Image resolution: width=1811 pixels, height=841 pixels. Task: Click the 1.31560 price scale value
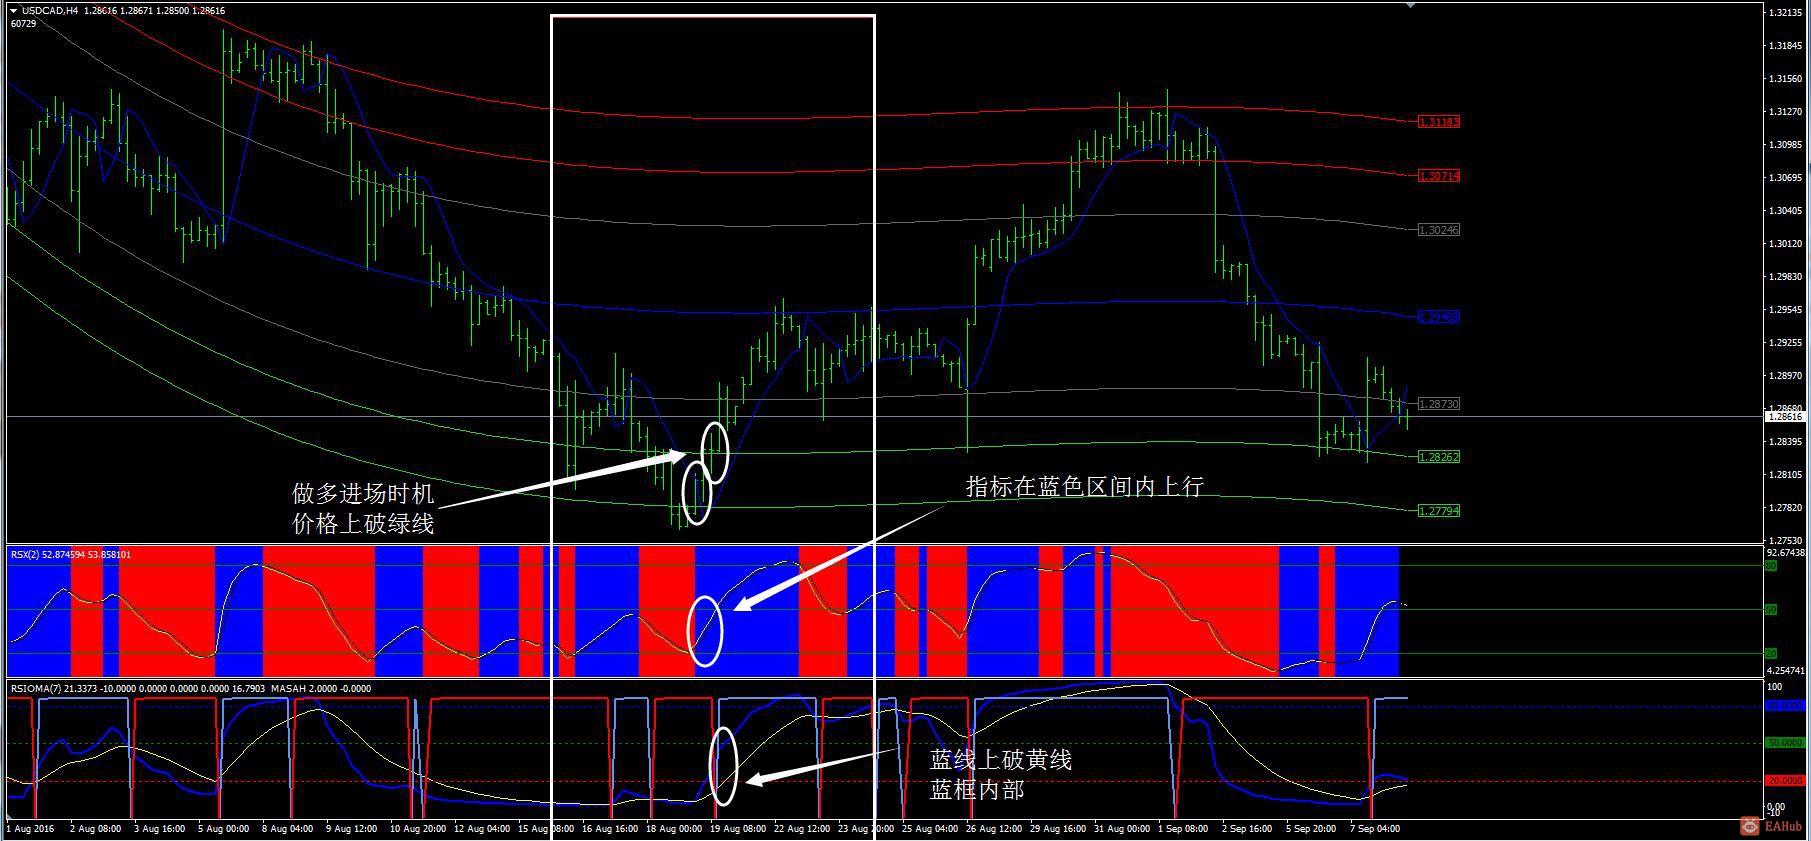tap(1786, 79)
